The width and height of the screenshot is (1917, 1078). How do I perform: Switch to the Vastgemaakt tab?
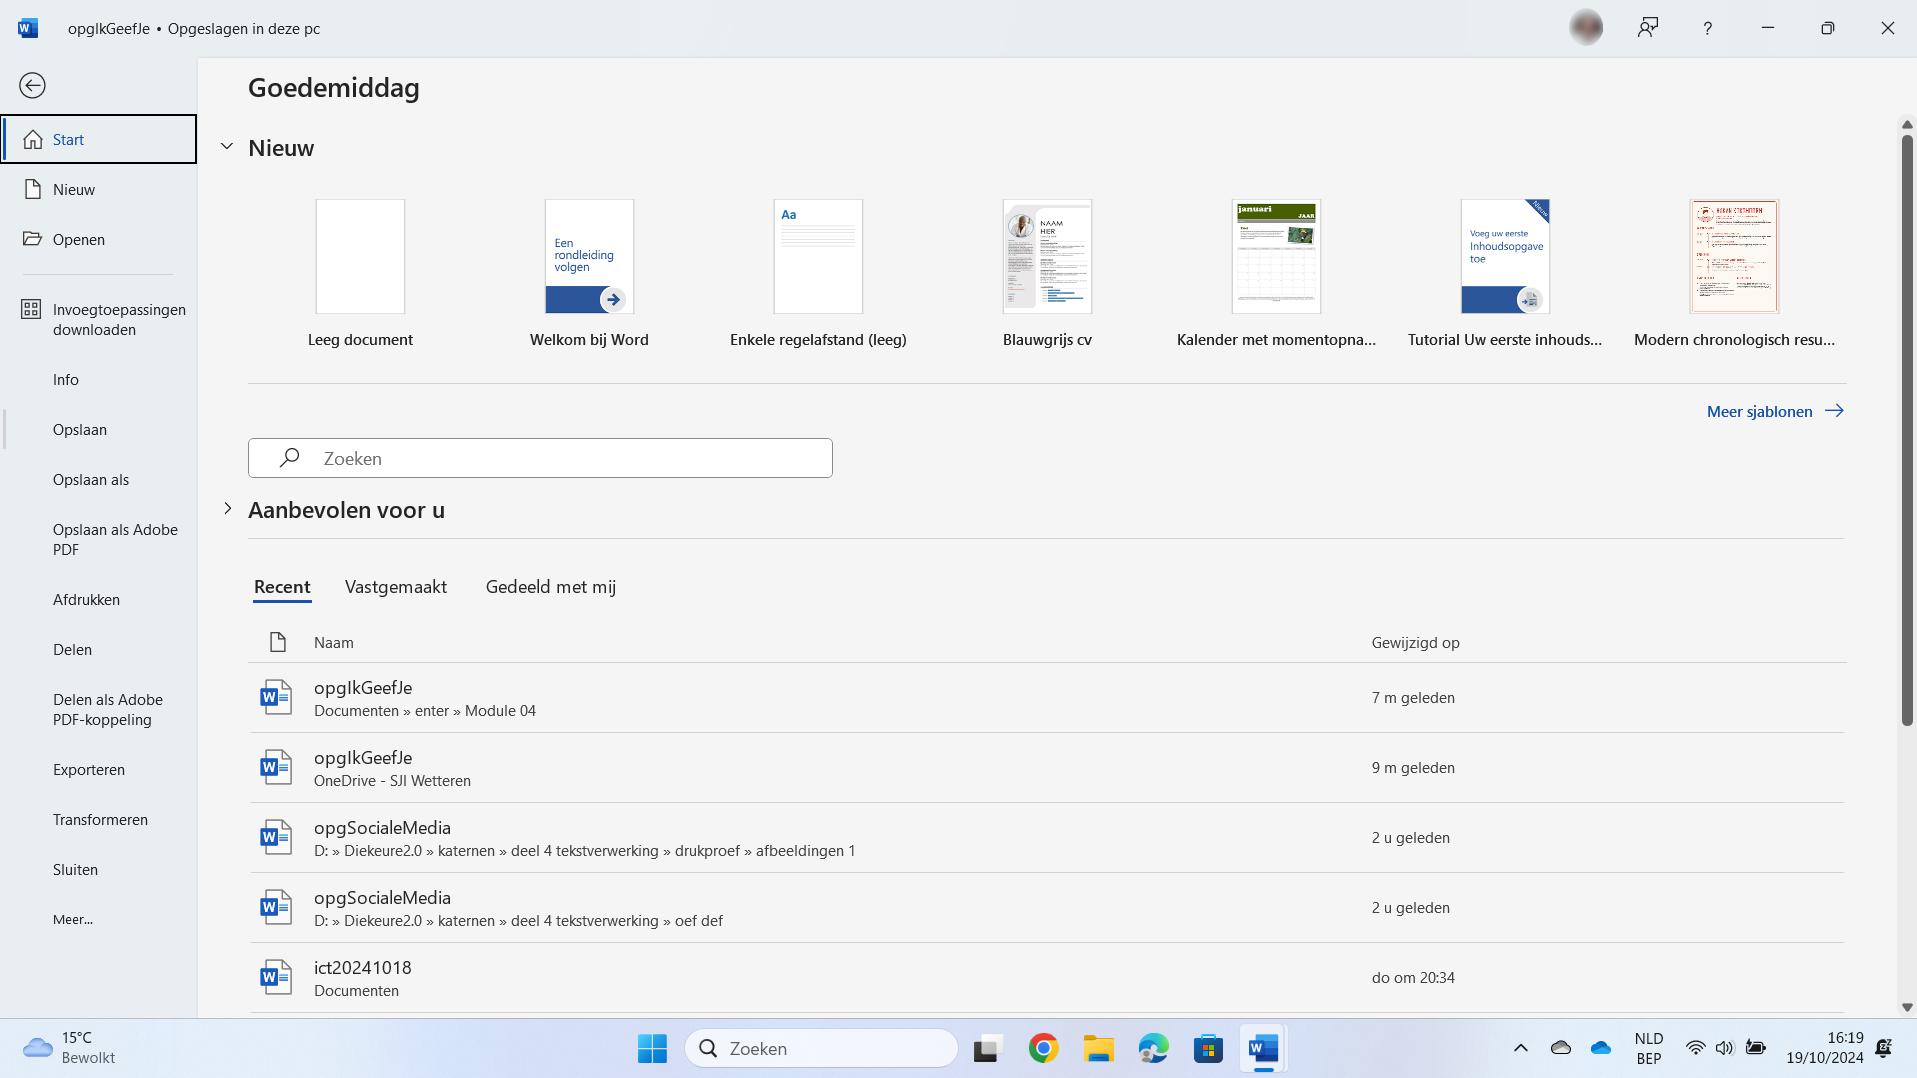(396, 587)
